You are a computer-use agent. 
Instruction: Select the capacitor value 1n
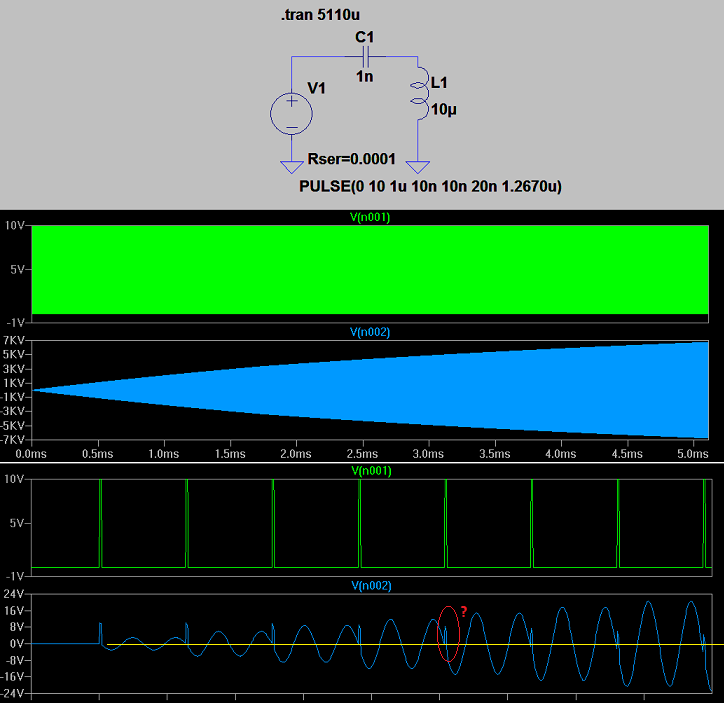pyautogui.click(x=364, y=76)
